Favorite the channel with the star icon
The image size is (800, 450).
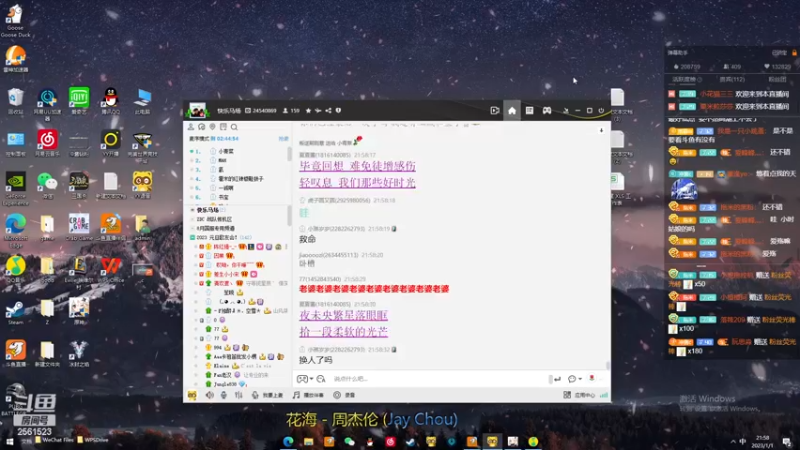[308, 111]
